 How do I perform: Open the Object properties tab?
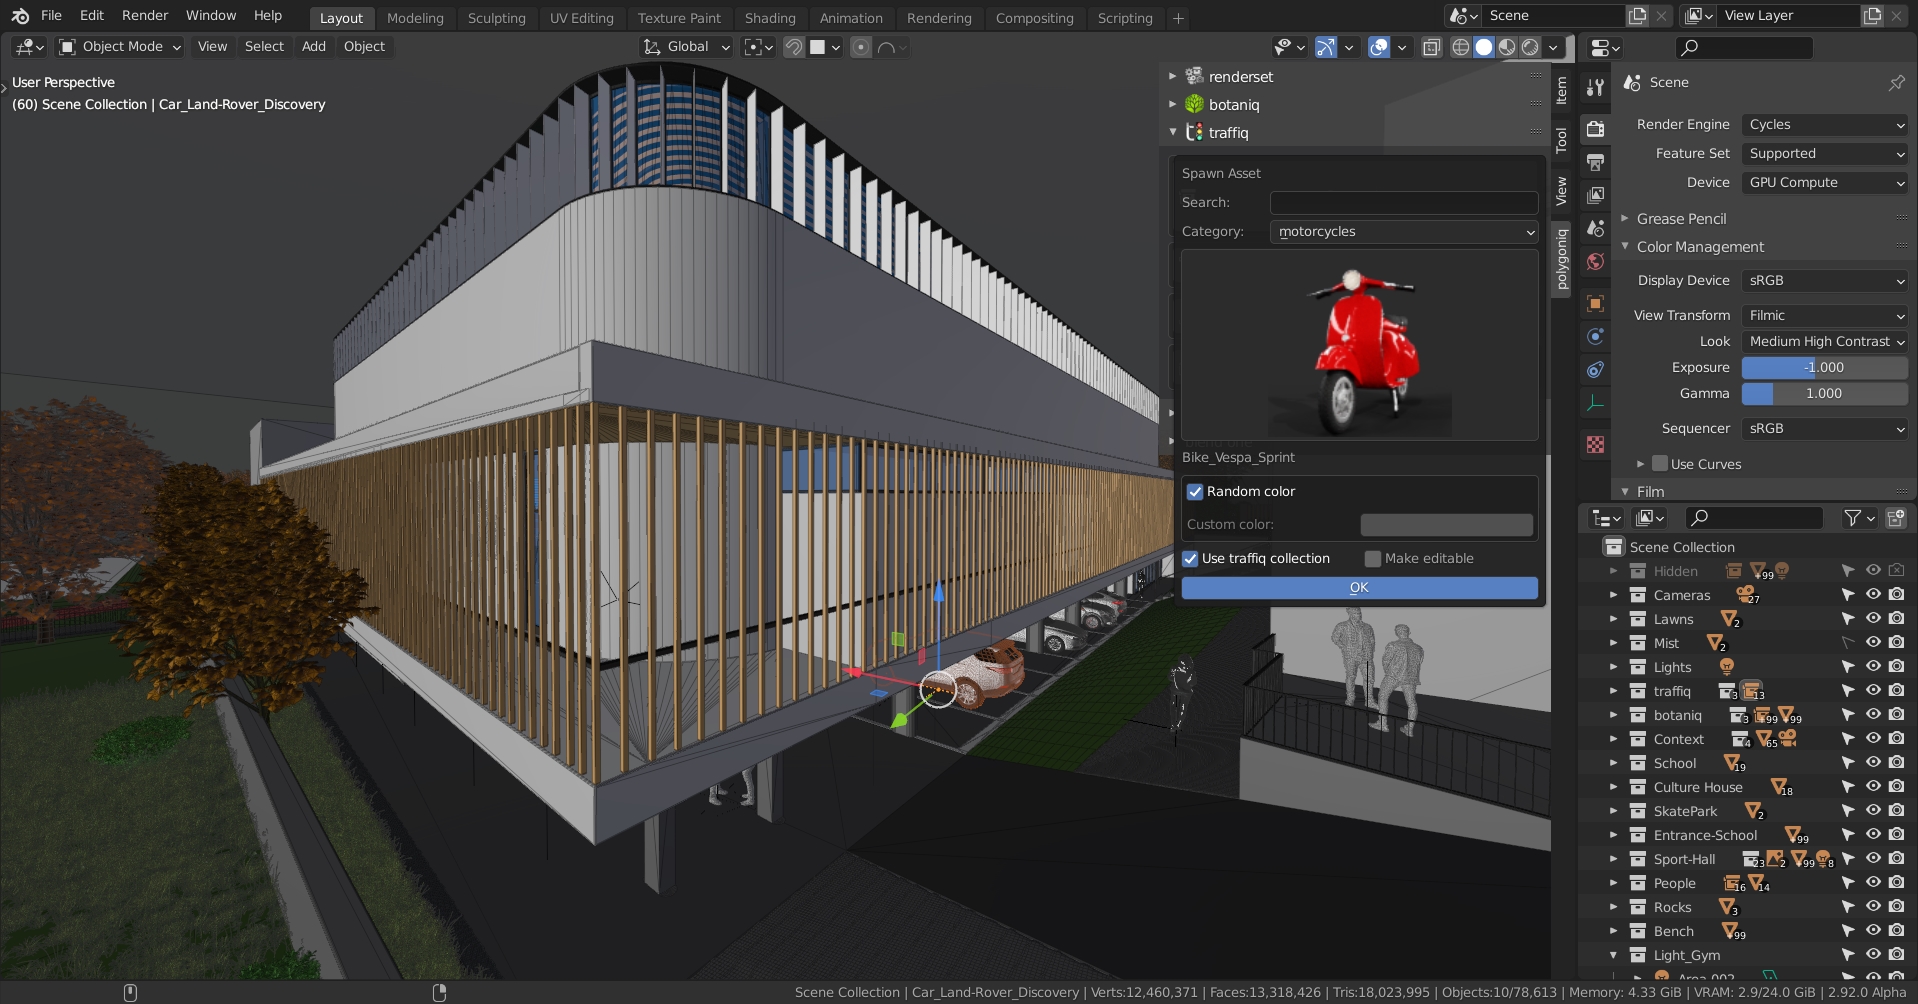(x=1595, y=303)
